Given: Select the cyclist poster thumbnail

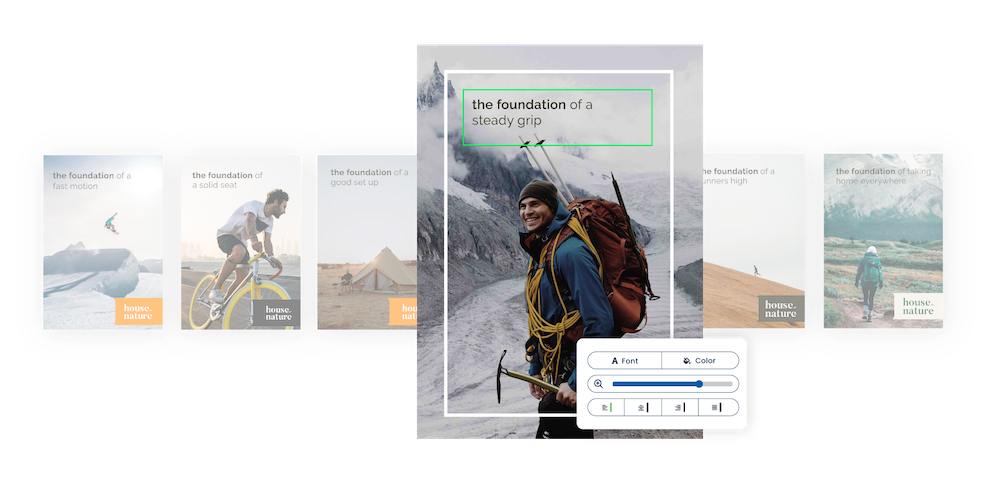Looking at the screenshot, I should pos(240,240).
